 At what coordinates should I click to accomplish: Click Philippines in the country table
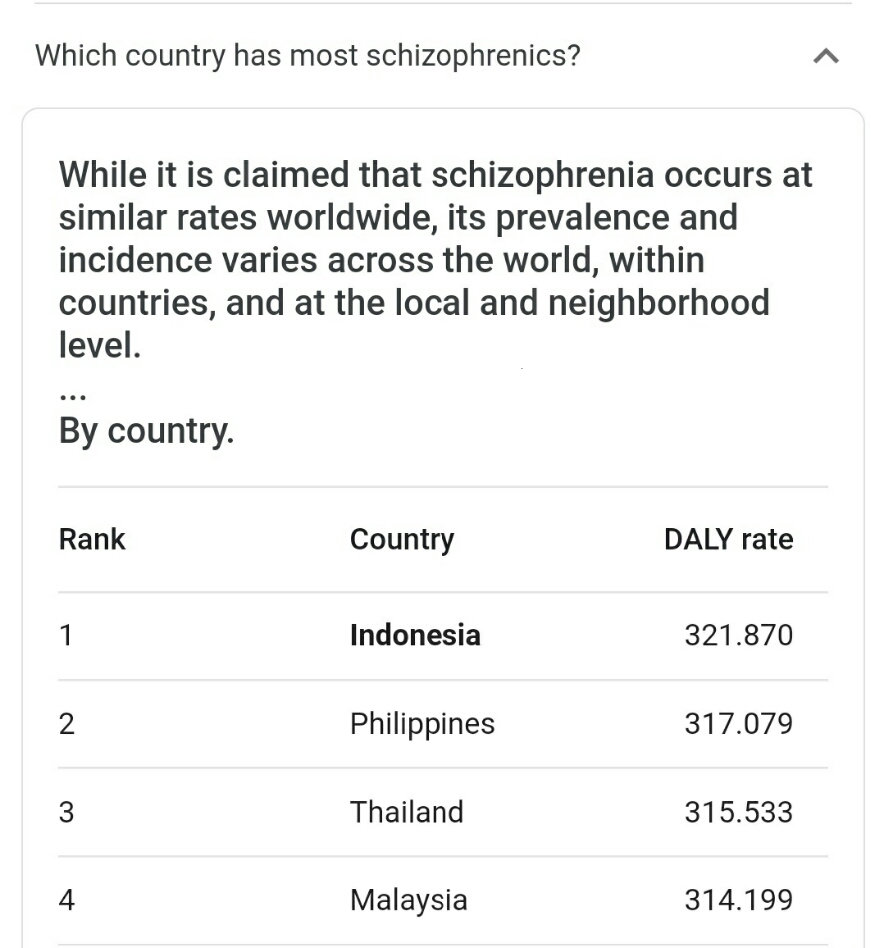pos(422,724)
